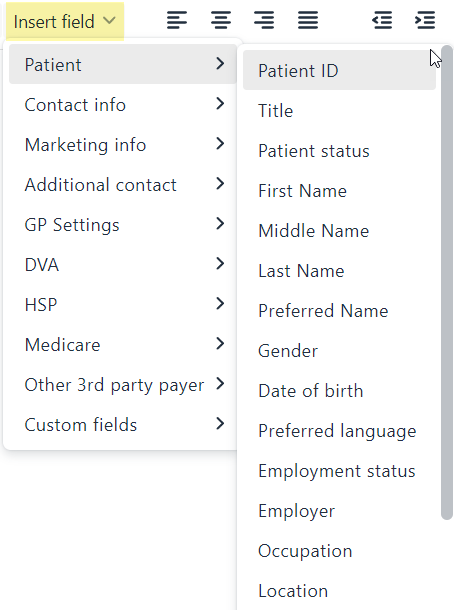This screenshot has height=610, width=454.
Task: Open the Other 3rd party payer submenu
Action: (123, 385)
